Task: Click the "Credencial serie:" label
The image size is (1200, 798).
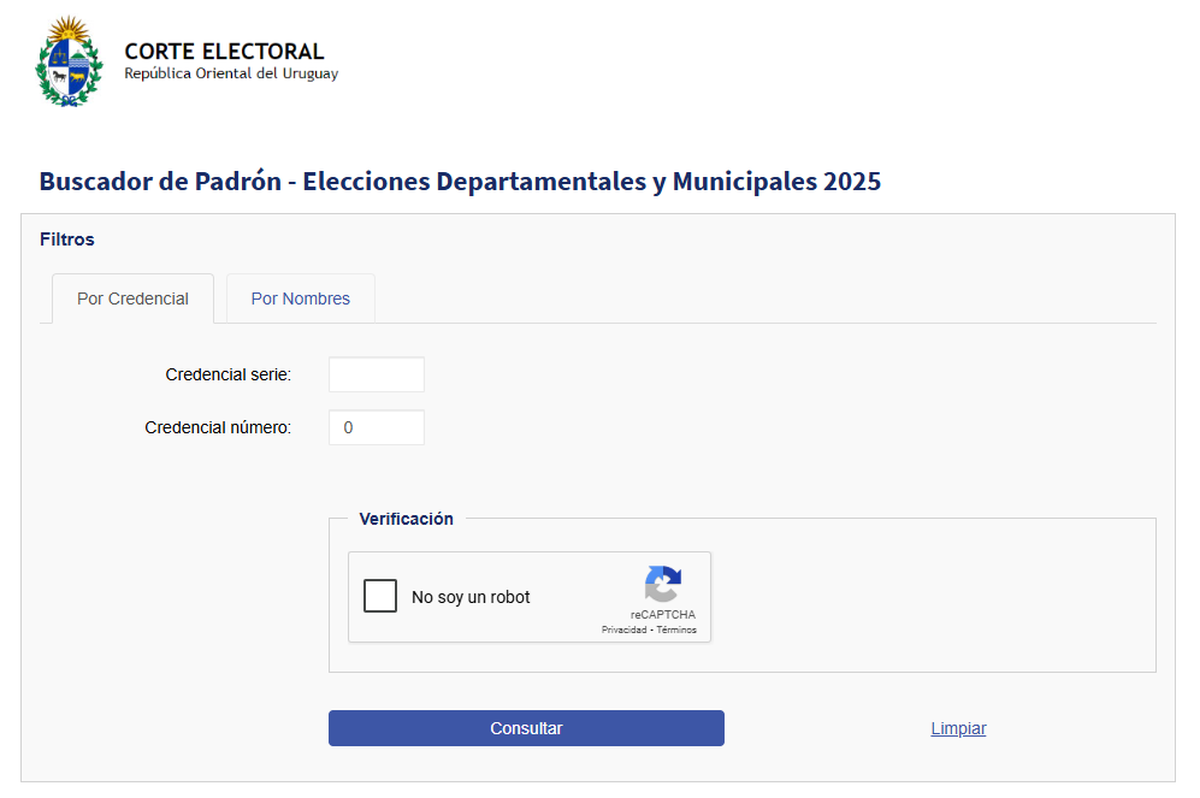Action: coord(228,375)
